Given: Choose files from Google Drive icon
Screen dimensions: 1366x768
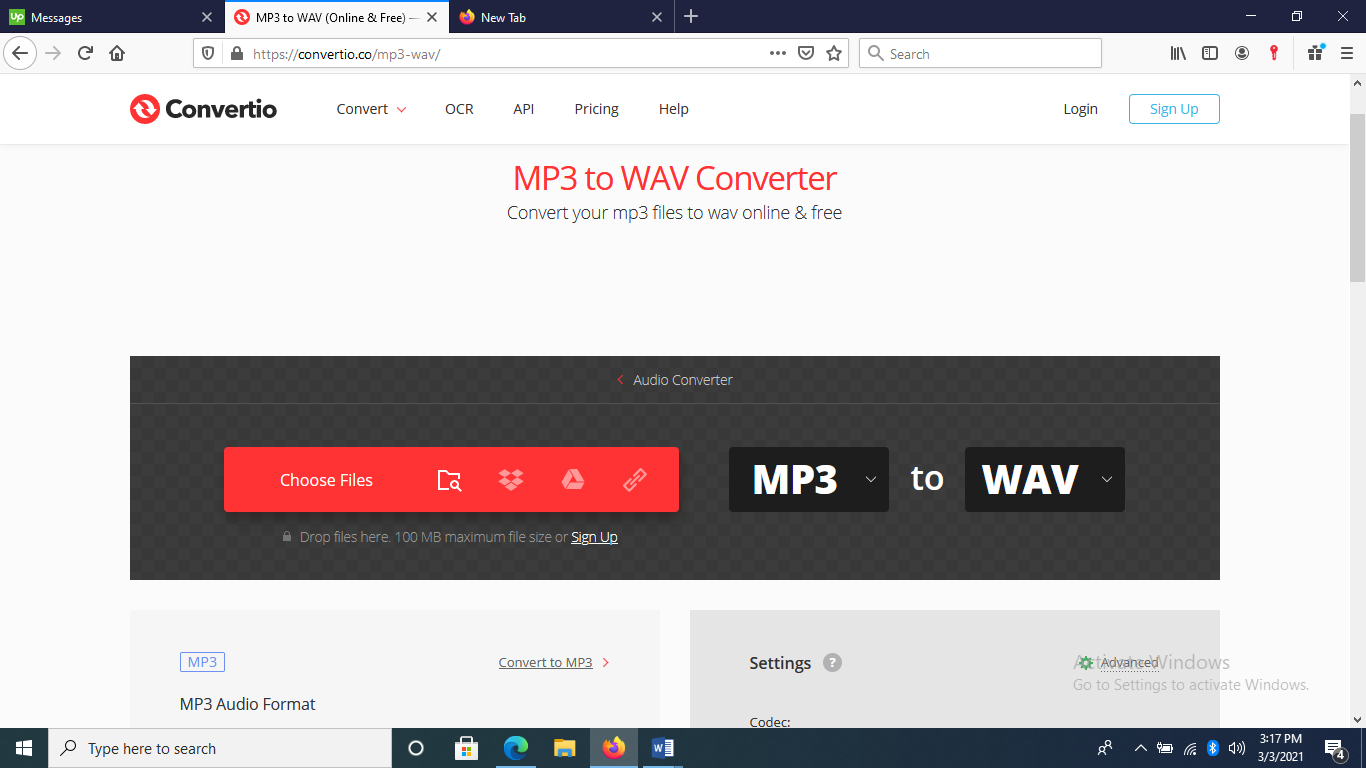Looking at the screenshot, I should point(573,480).
